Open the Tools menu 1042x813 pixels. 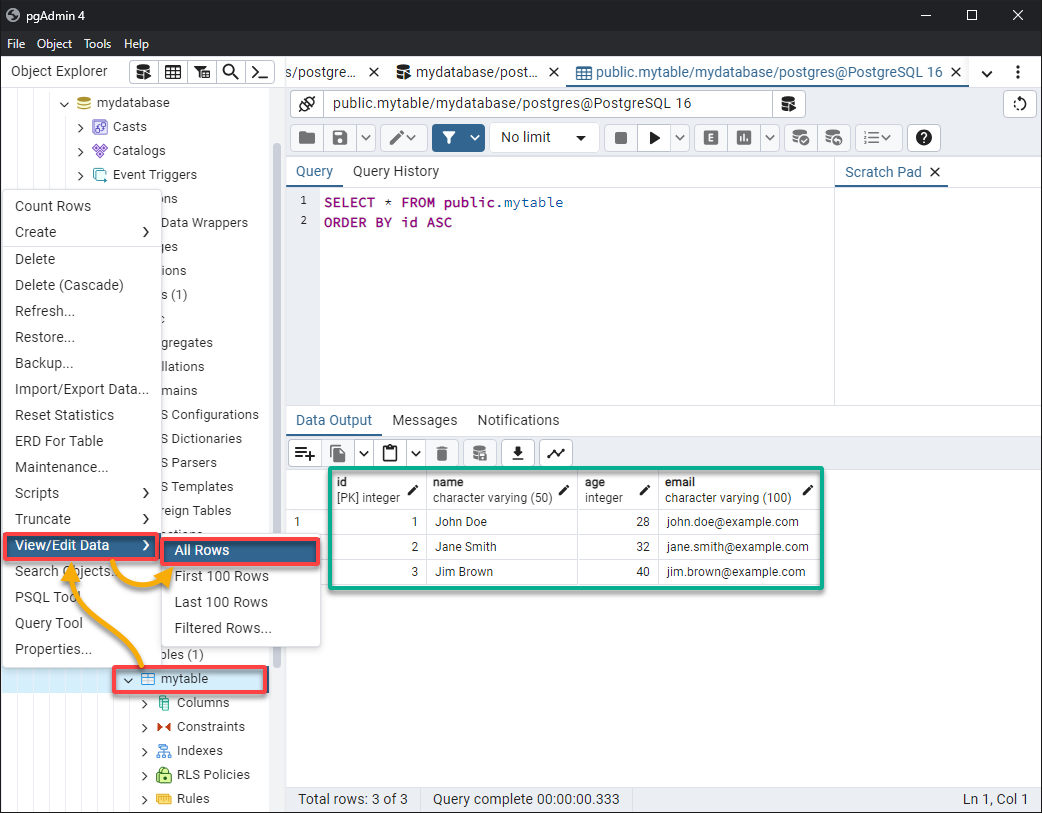(97, 44)
